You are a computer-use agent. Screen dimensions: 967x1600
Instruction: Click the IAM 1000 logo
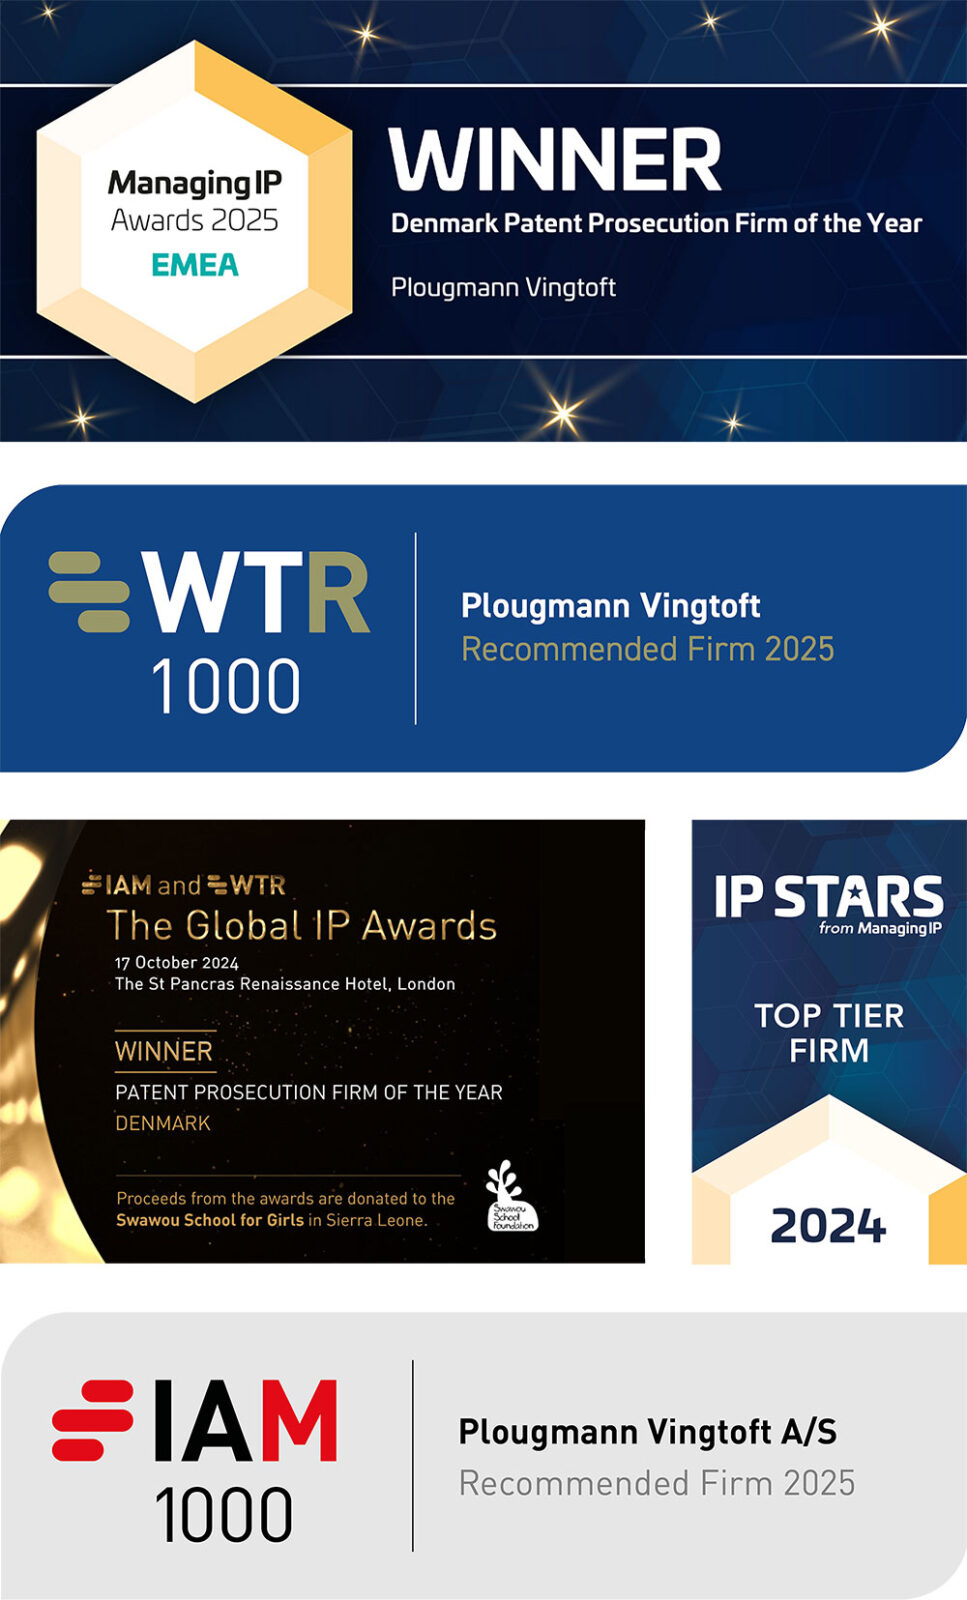[x=195, y=1461]
